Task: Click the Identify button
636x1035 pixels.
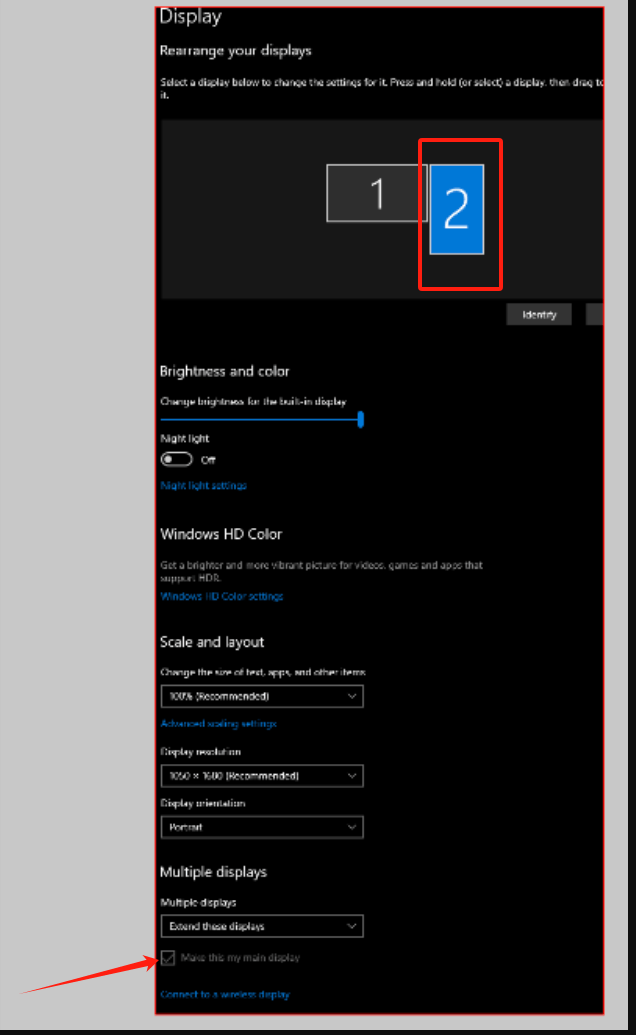Action: coord(539,315)
